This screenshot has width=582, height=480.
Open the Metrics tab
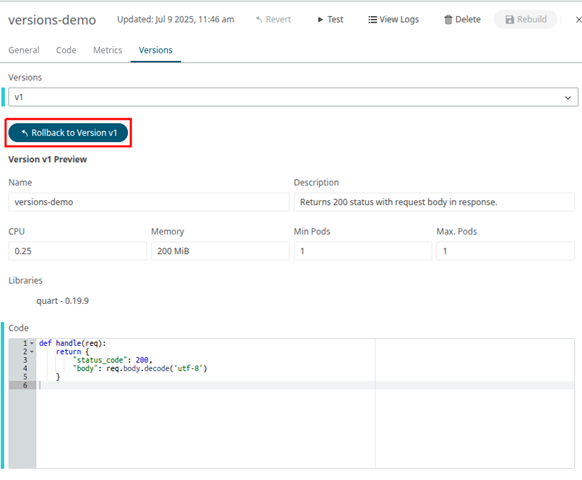(108, 50)
